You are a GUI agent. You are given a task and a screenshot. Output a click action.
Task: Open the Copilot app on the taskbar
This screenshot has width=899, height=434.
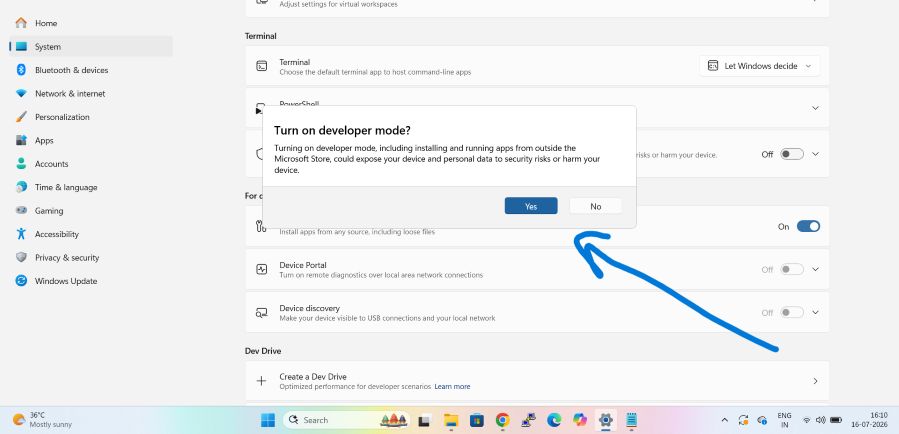[x=580, y=420]
